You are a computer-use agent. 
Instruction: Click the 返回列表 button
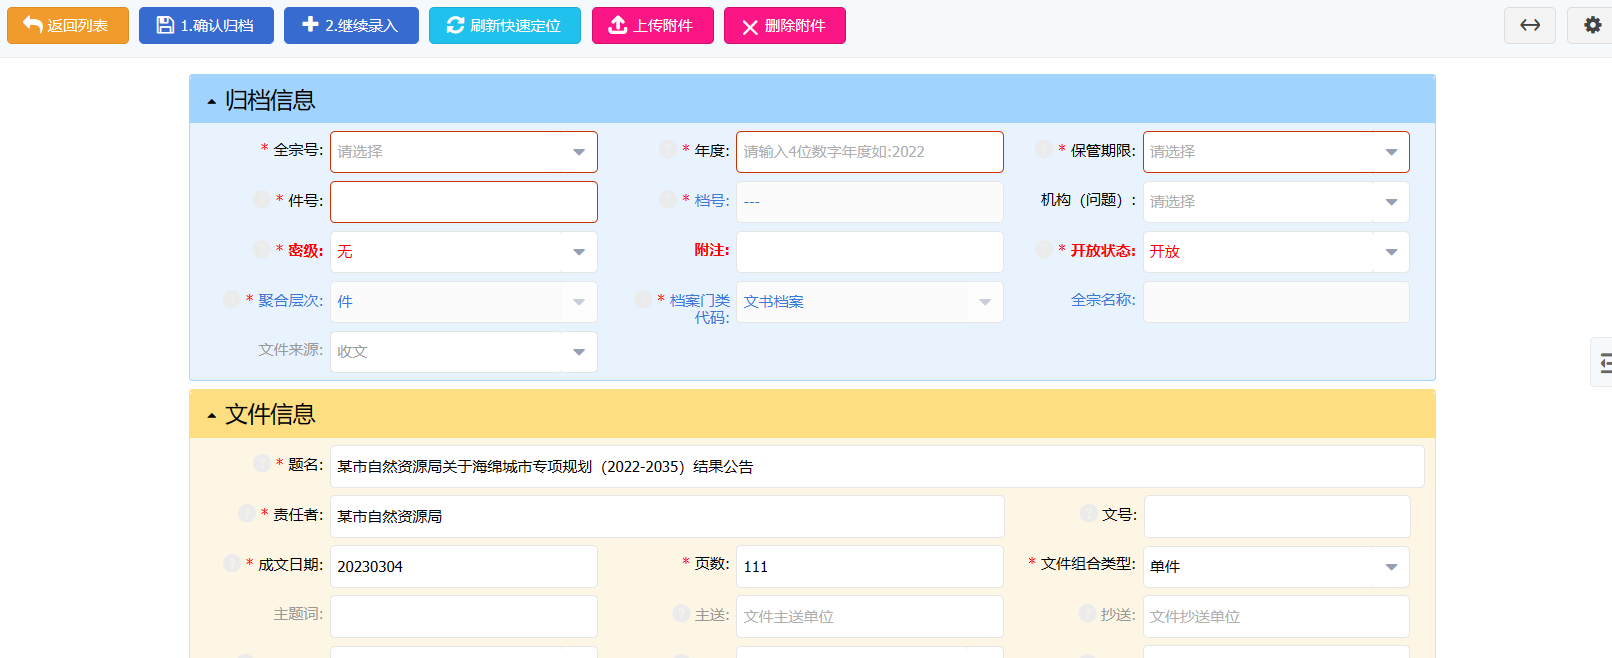coord(68,26)
